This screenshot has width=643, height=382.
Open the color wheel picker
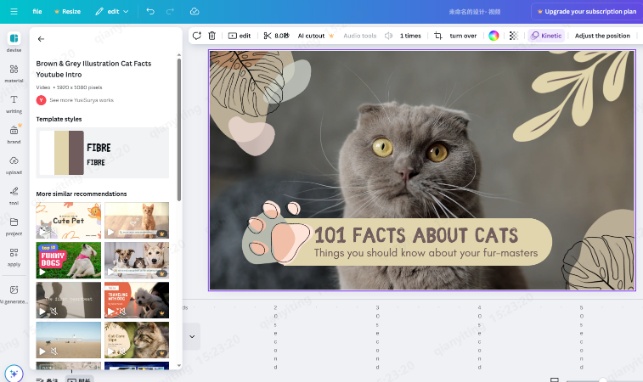(x=494, y=36)
